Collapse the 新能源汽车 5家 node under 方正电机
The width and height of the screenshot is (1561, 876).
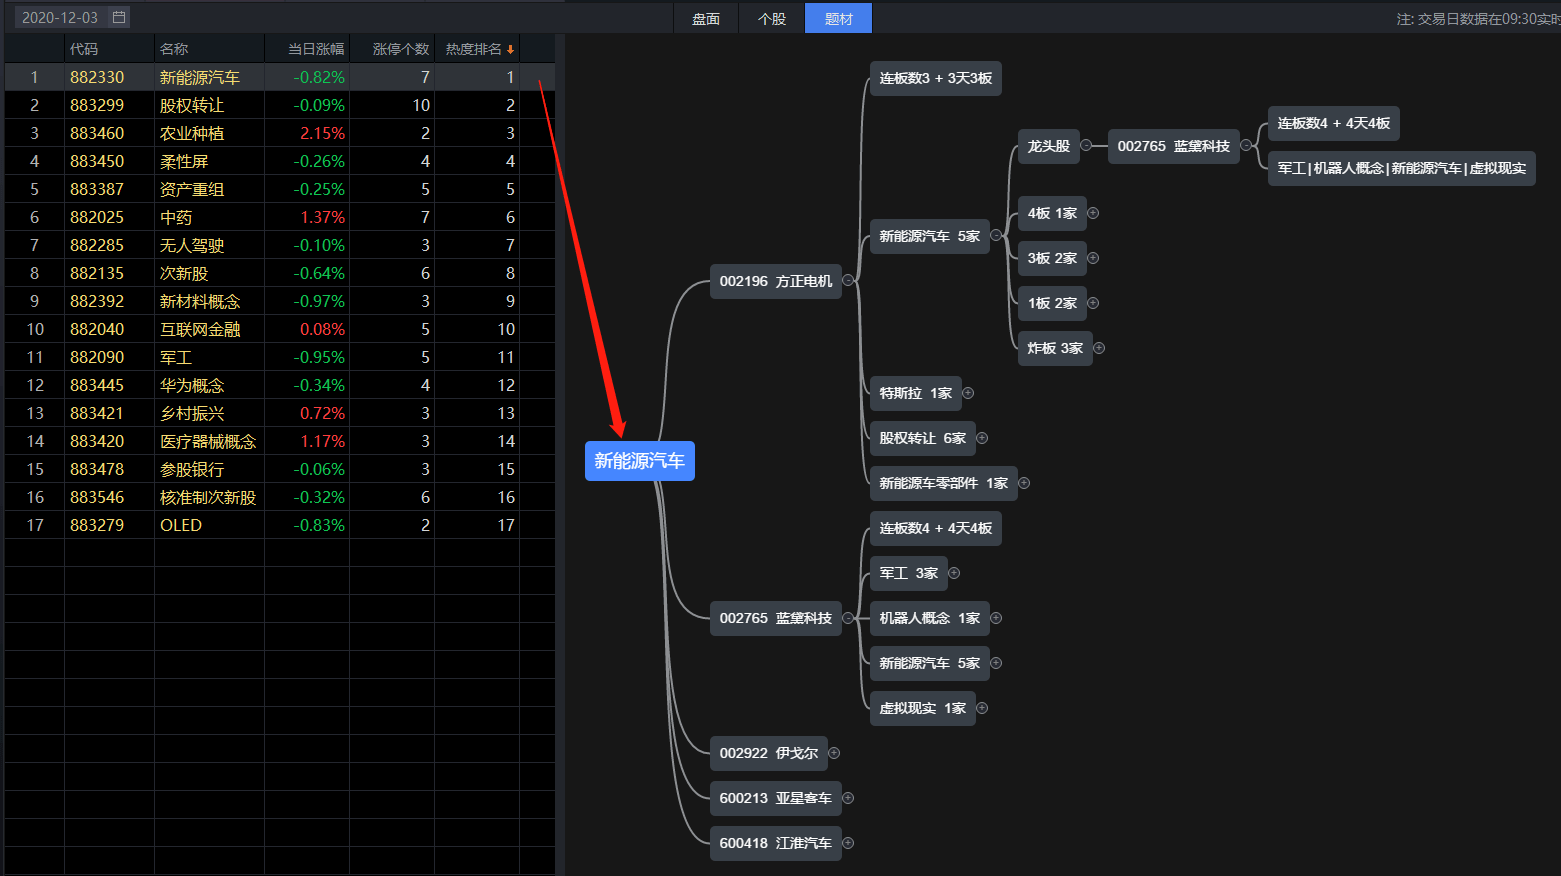click(x=996, y=236)
